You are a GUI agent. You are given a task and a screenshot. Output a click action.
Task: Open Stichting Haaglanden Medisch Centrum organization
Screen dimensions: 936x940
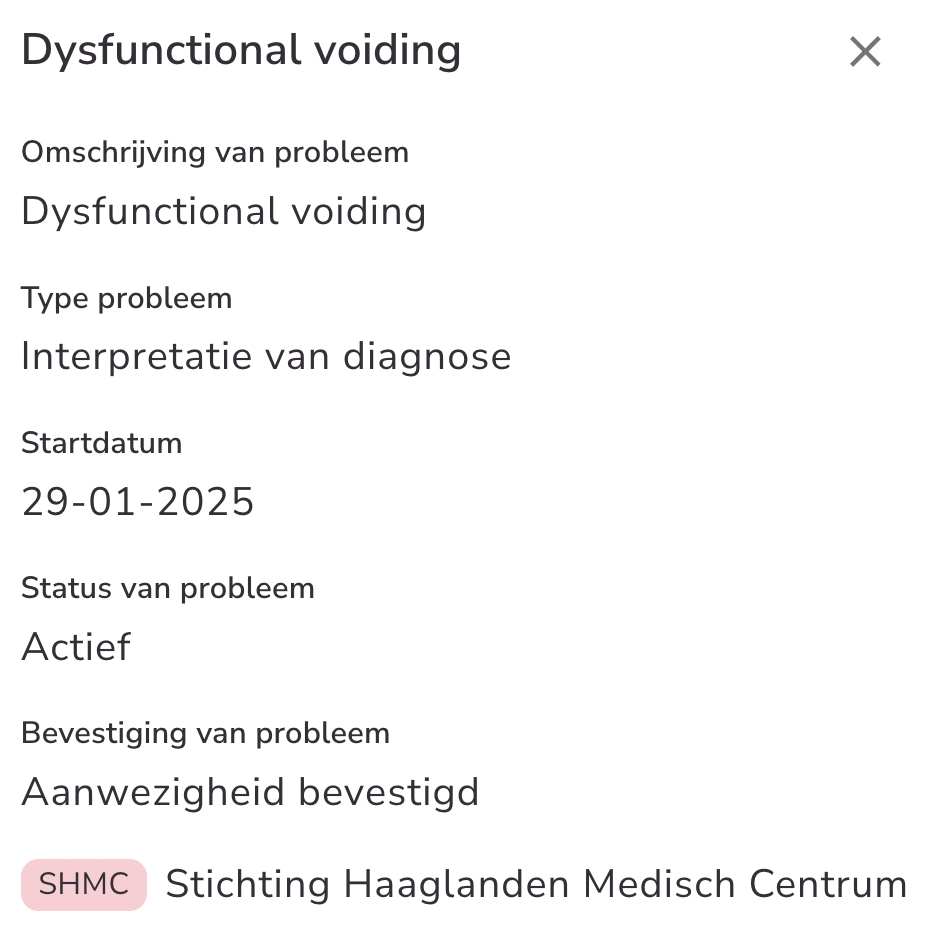pyautogui.click(x=536, y=885)
